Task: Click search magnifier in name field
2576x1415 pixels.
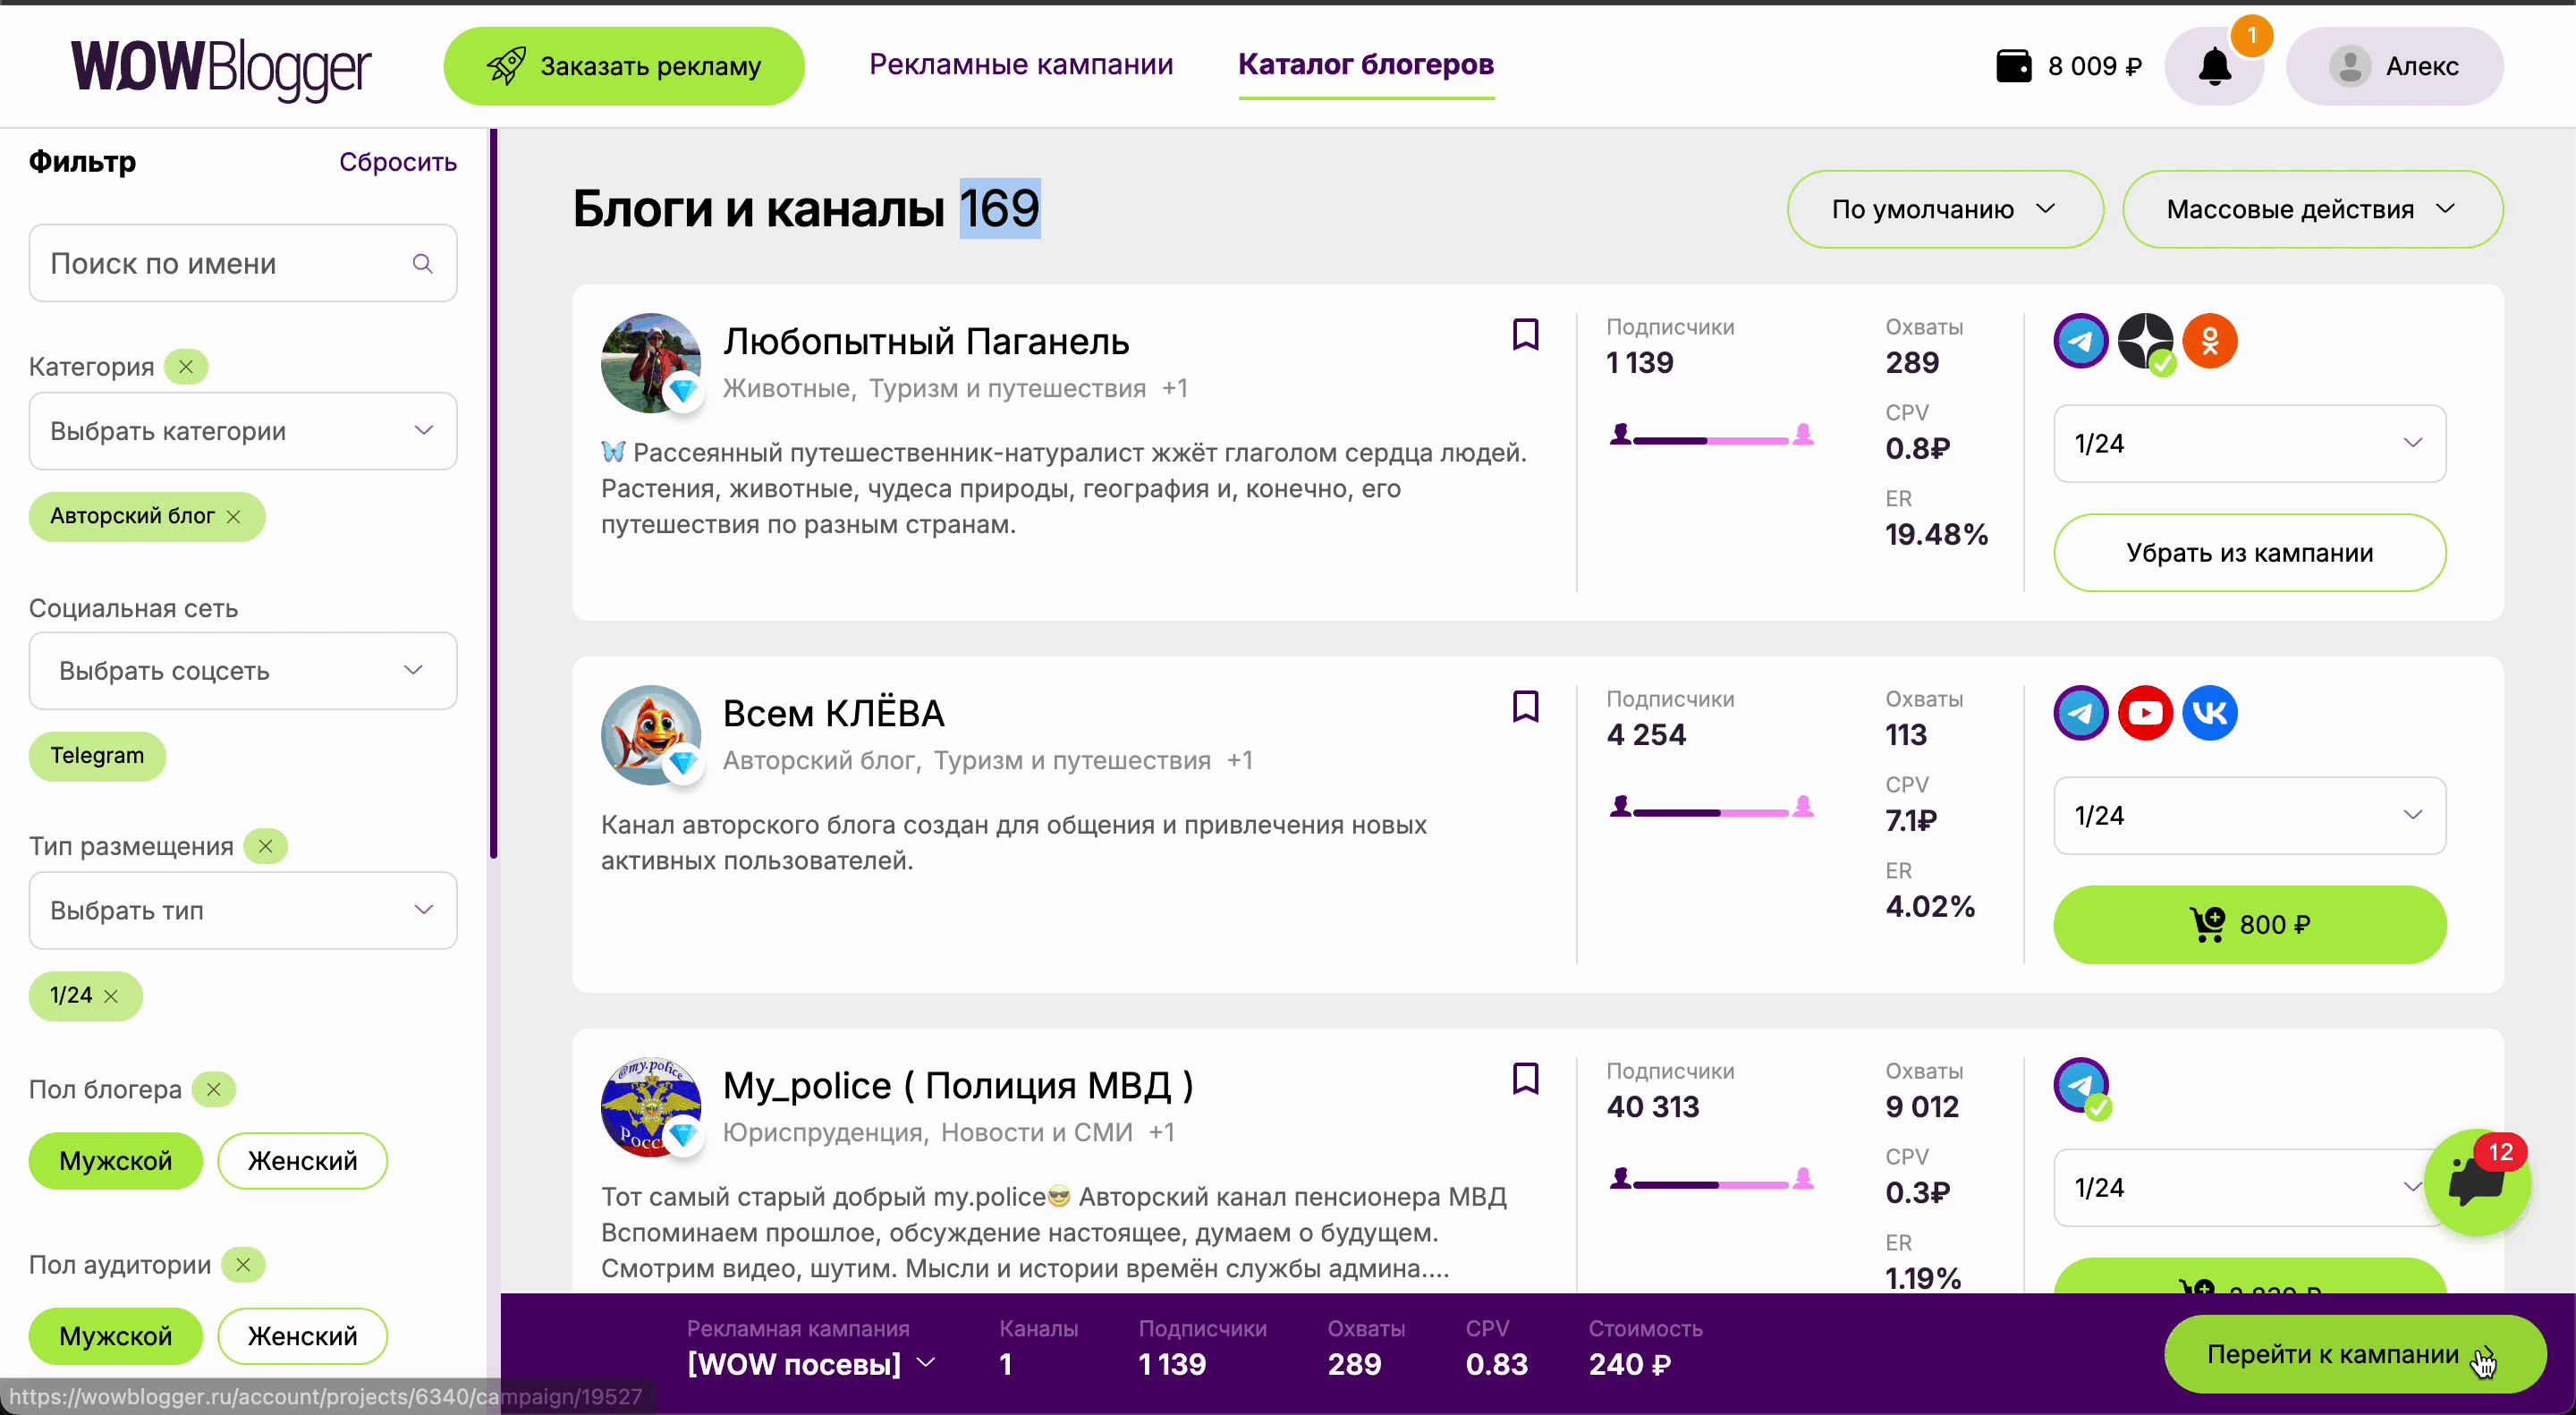Action: [x=423, y=263]
